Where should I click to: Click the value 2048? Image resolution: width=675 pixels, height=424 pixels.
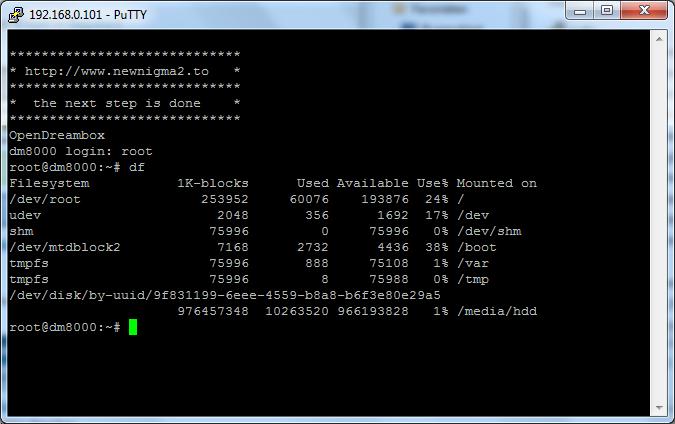coord(233,215)
